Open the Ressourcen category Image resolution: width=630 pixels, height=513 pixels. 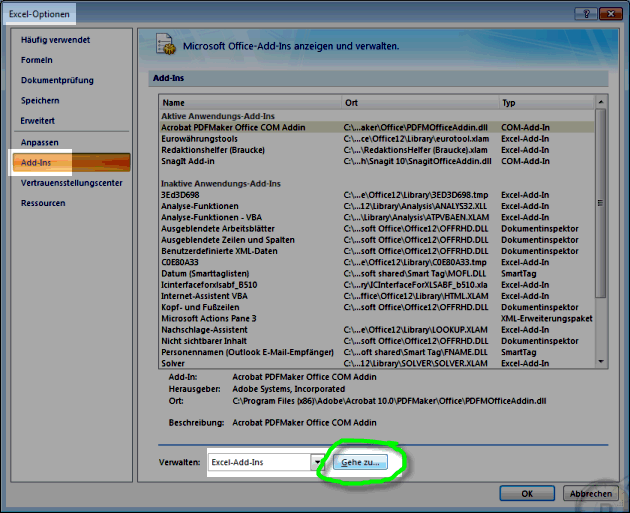tap(43, 203)
